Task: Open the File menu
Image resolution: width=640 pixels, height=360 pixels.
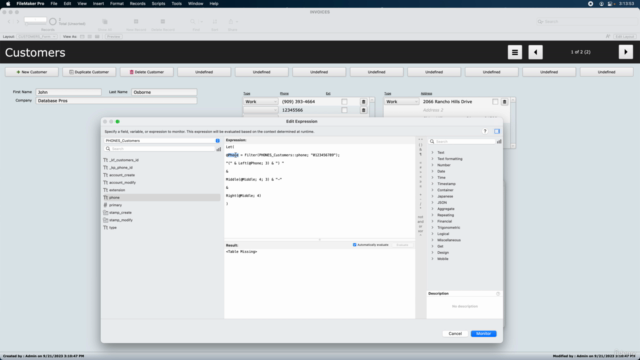Action: pyautogui.click(x=54, y=4)
